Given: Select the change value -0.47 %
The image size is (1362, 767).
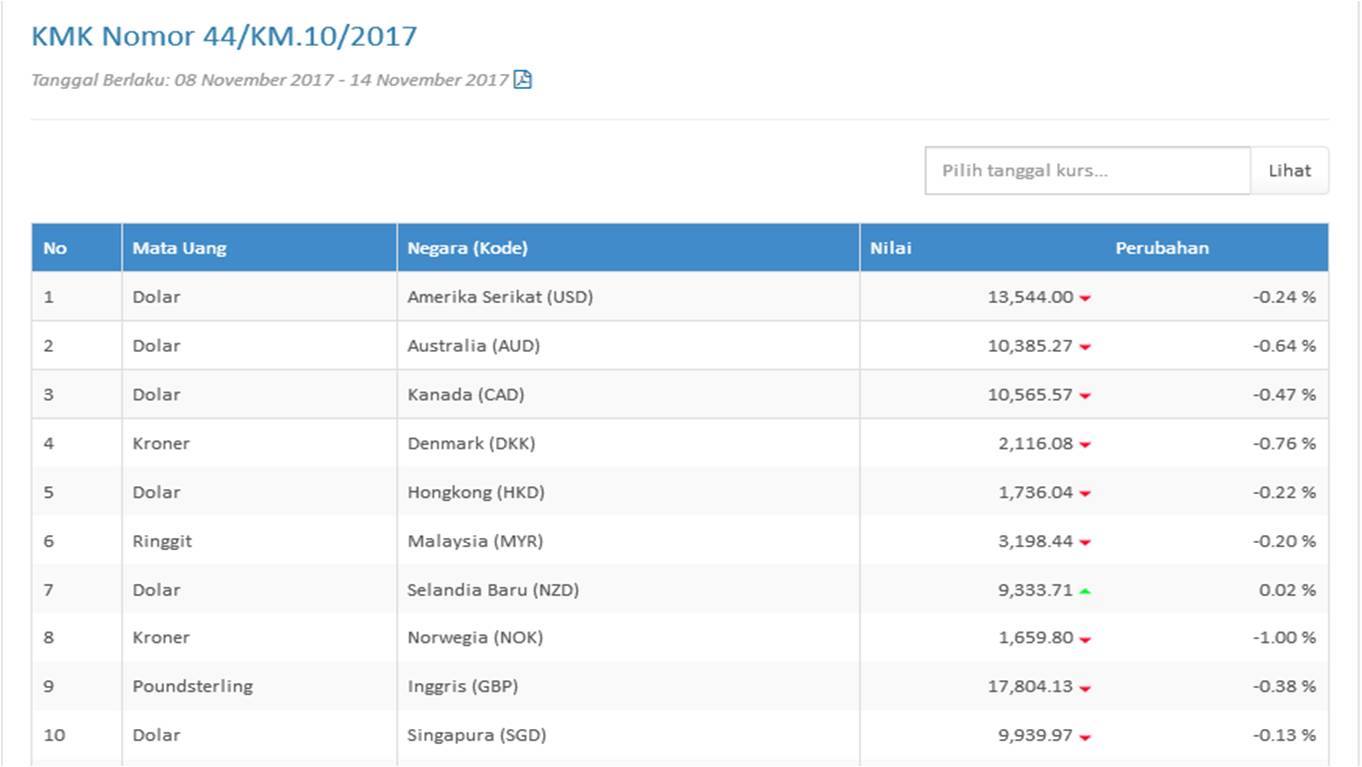Looking at the screenshot, I should tap(1284, 394).
